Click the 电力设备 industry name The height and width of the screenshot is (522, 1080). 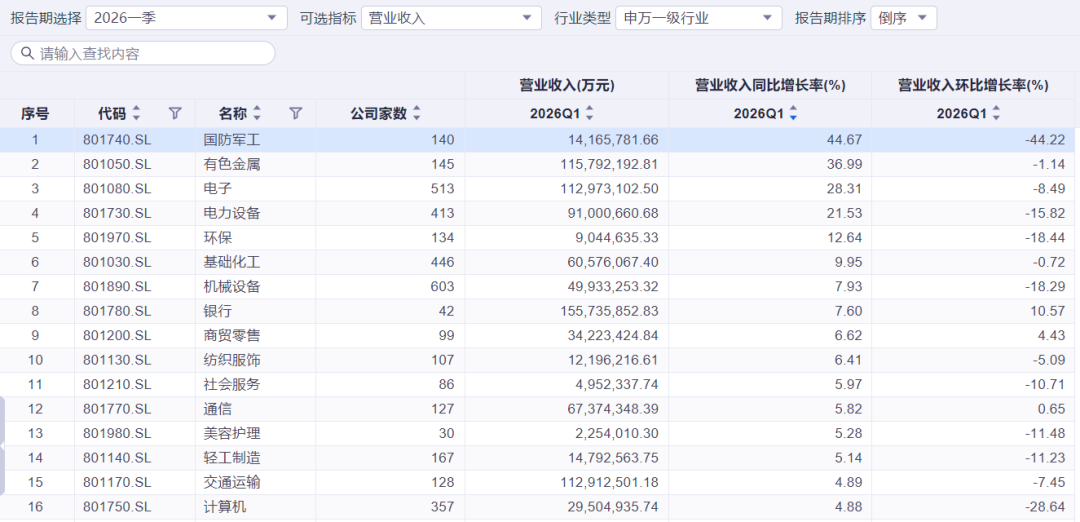pyautogui.click(x=232, y=213)
